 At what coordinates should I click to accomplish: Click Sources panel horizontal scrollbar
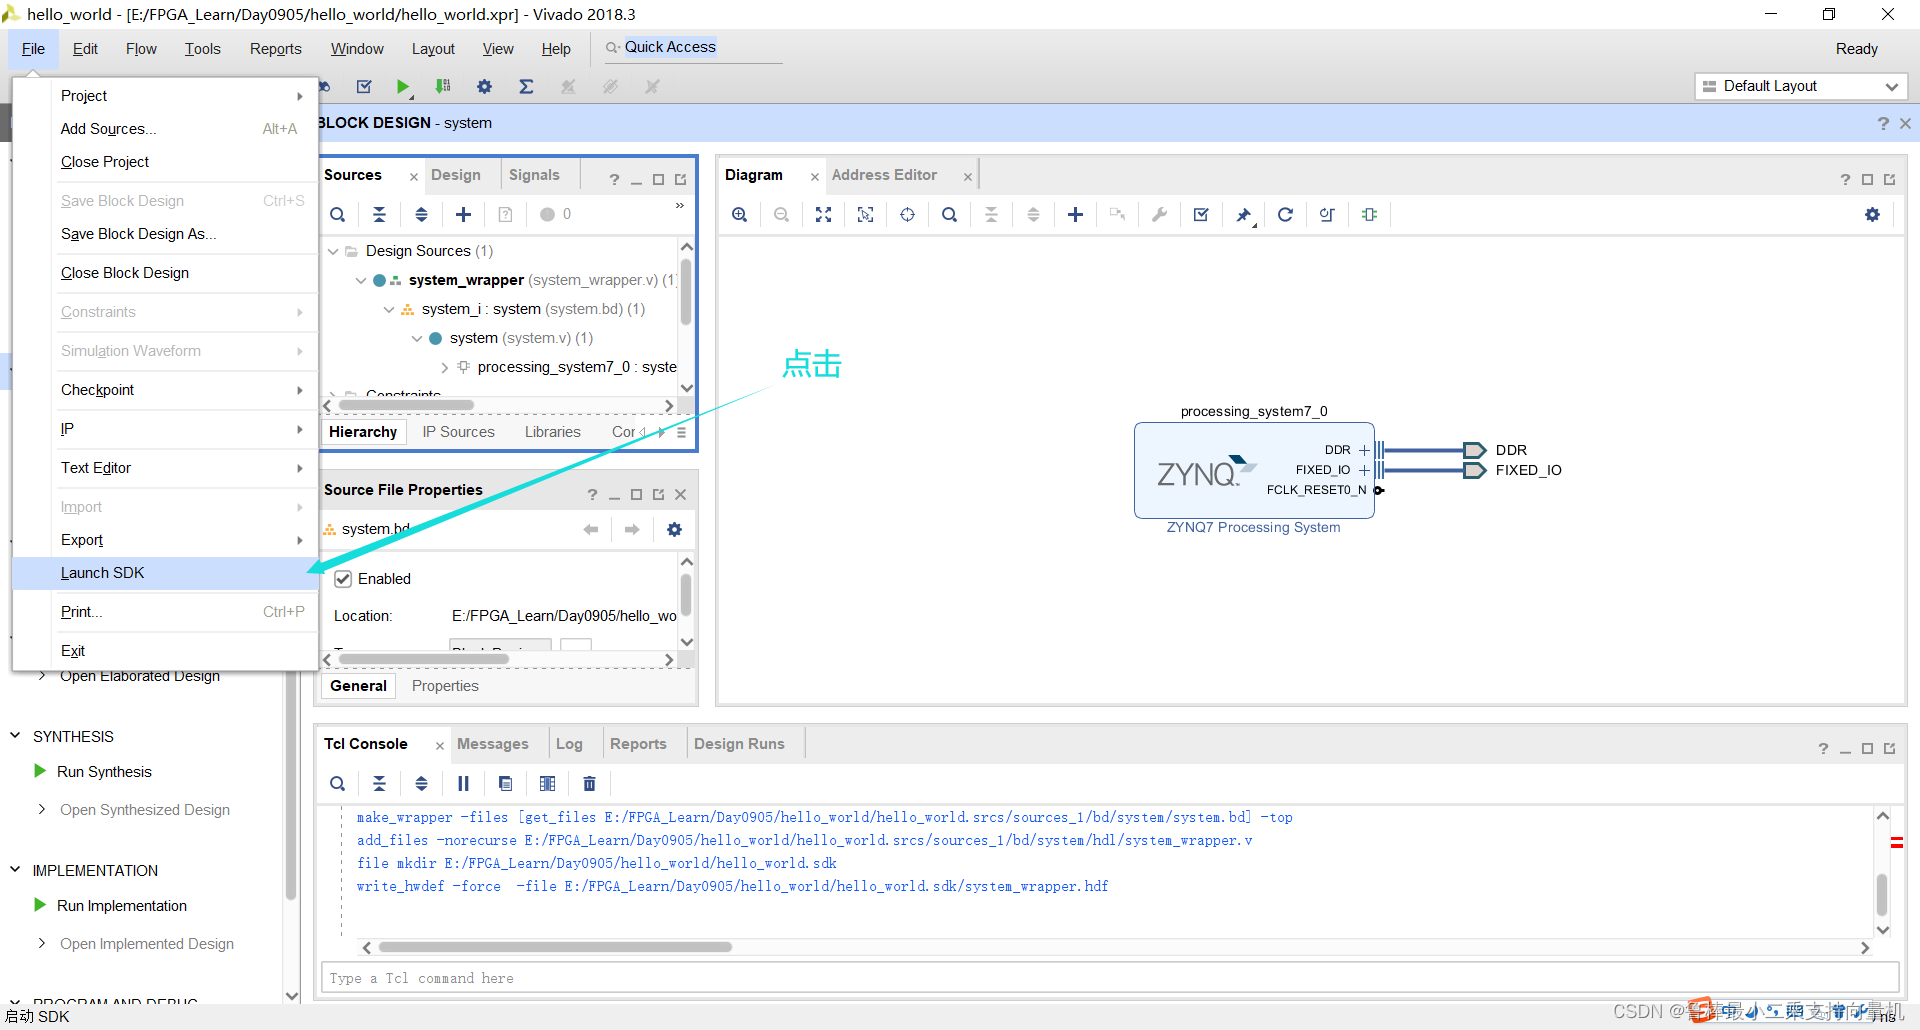406,405
